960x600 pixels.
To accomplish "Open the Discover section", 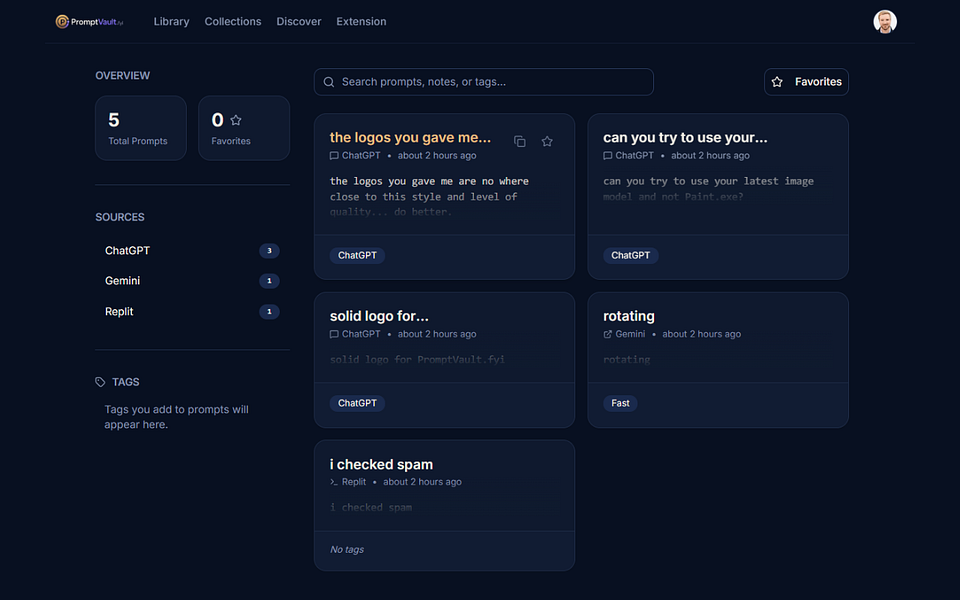I will point(299,21).
